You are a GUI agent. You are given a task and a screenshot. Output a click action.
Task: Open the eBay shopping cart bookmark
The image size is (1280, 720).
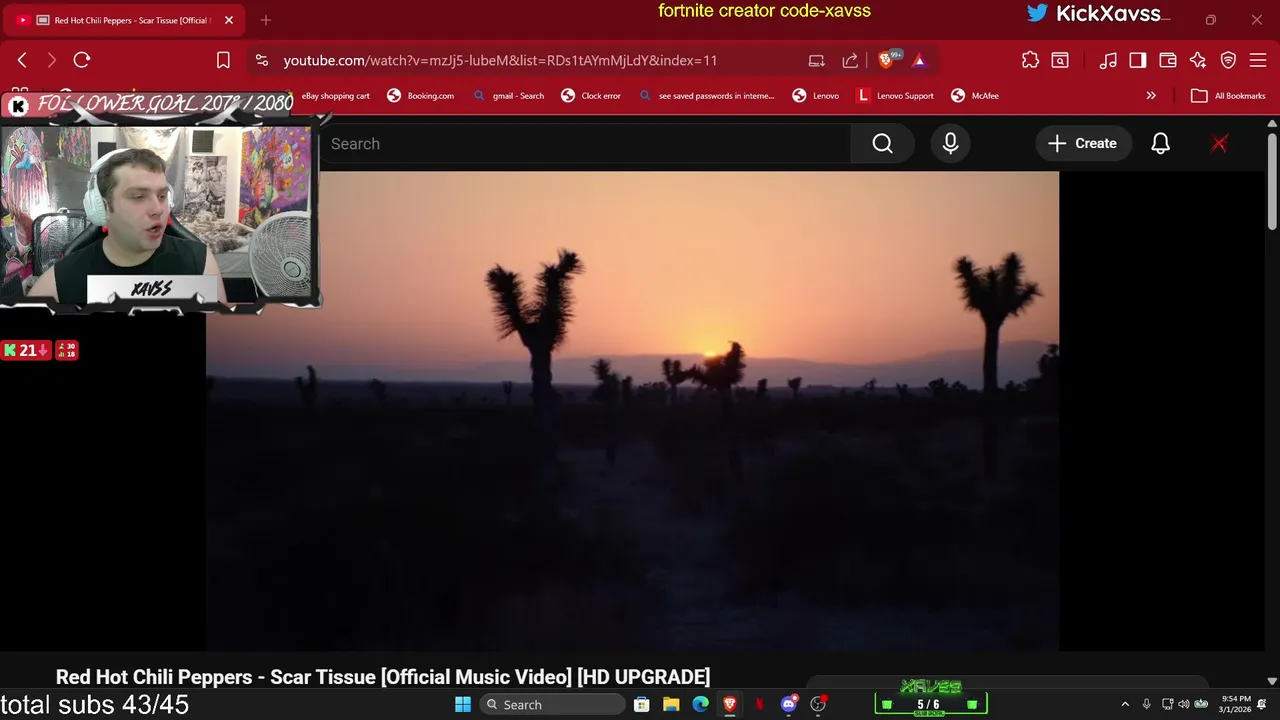coord(335,96)
